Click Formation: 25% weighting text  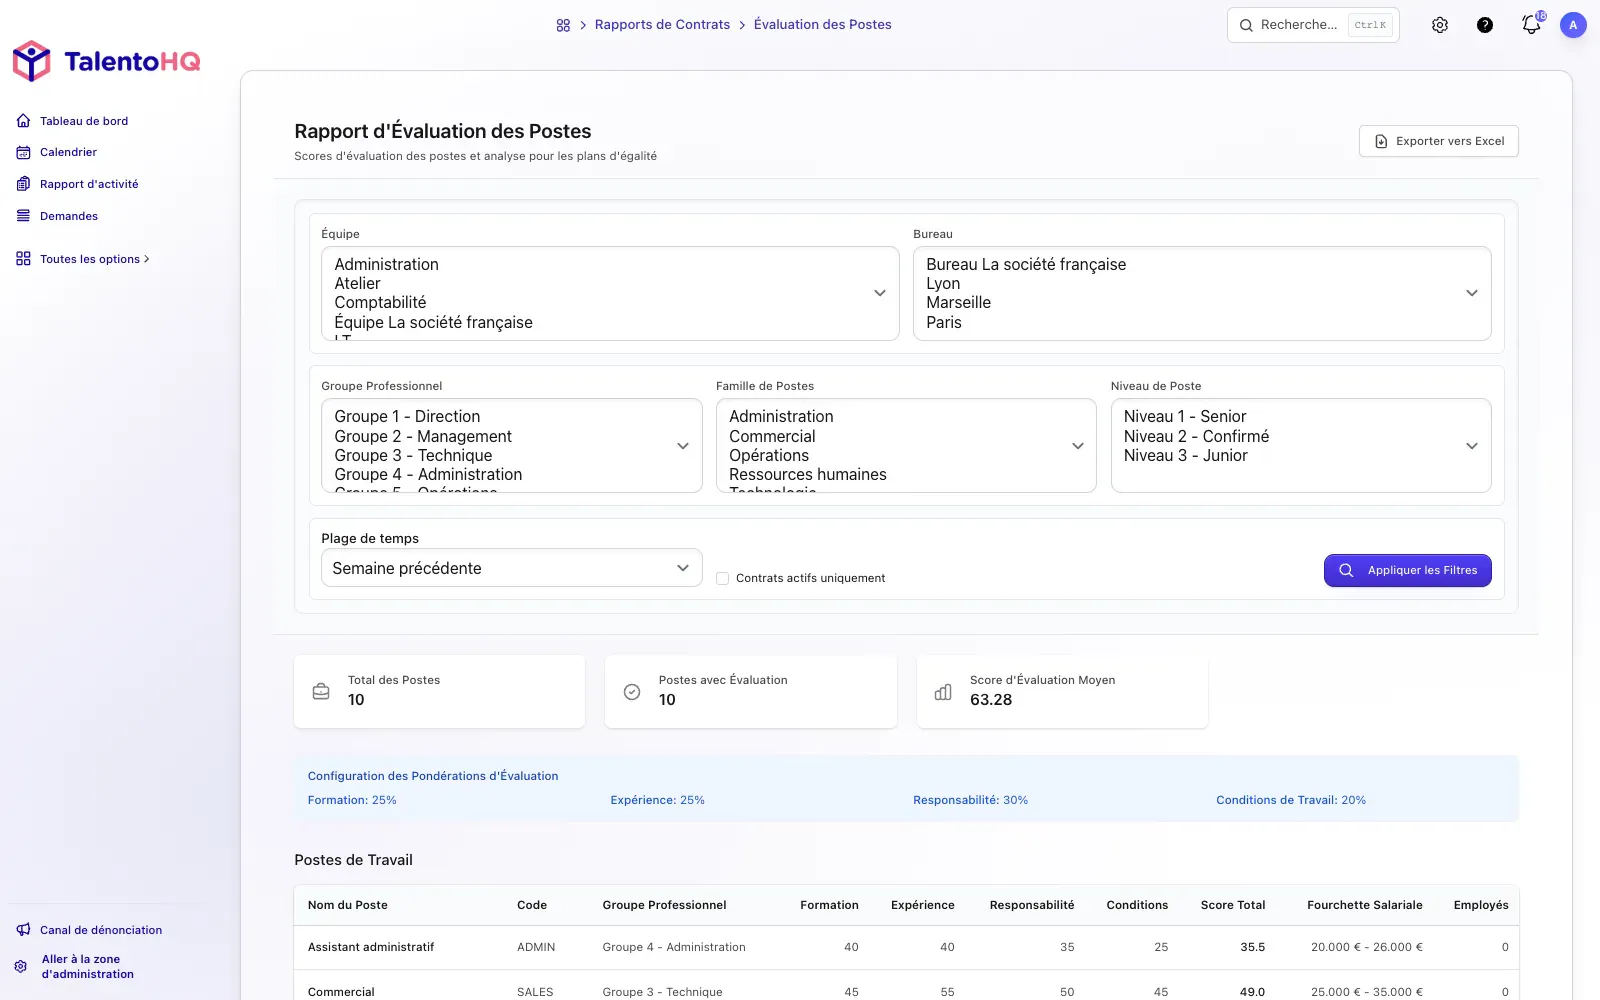coord(352,800)
